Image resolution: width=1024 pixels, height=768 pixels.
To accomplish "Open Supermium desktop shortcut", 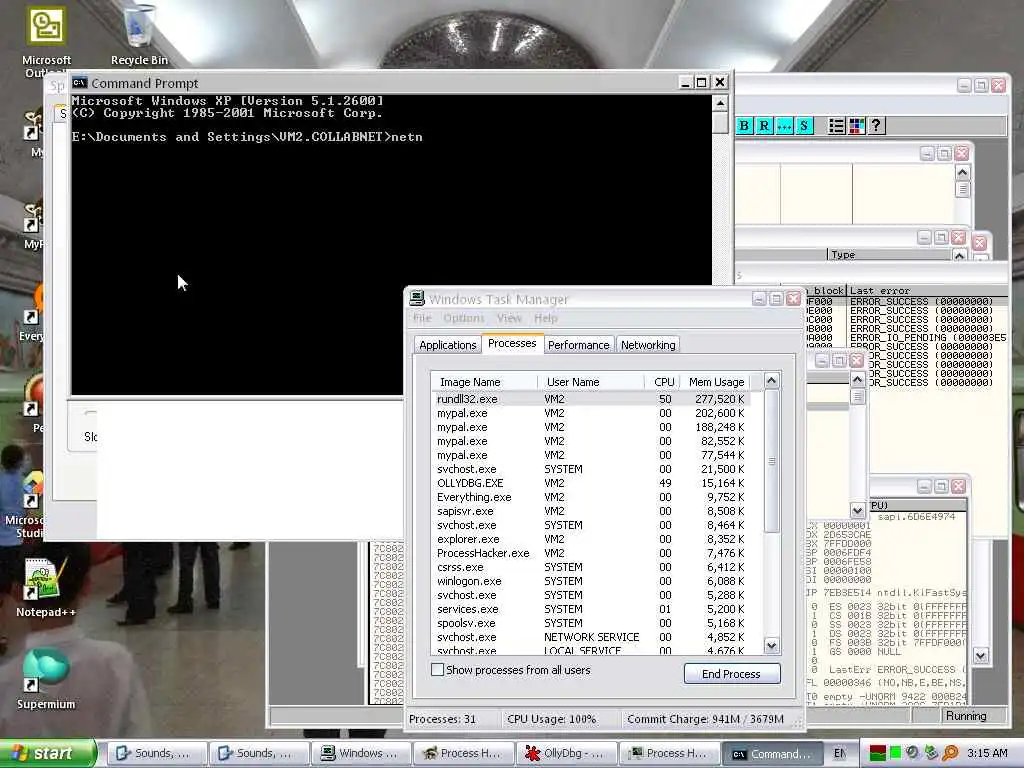I will pyautogui.click(x=45, y=679).
